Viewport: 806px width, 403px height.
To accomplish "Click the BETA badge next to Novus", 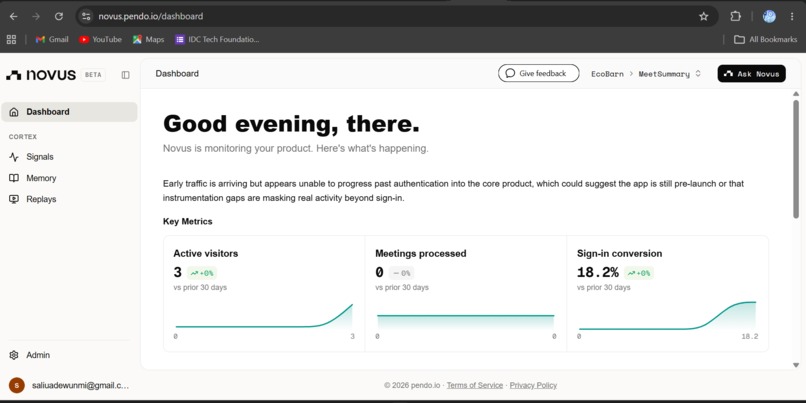I will coord(93,75).
